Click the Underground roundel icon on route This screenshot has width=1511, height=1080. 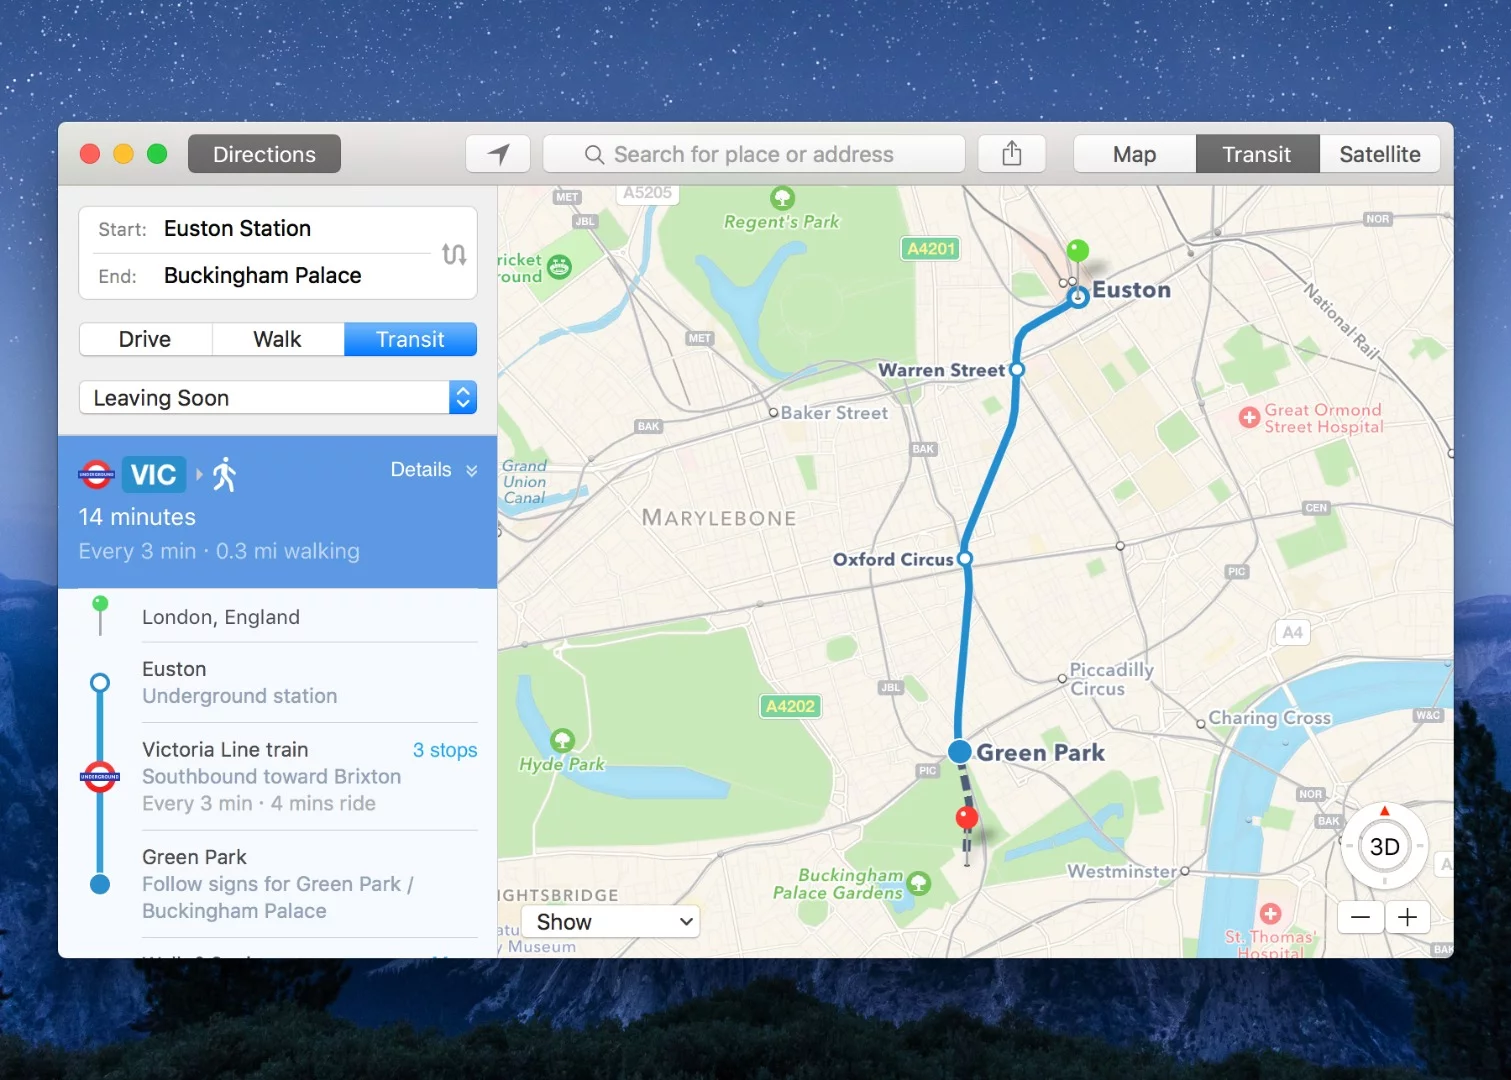99,776
